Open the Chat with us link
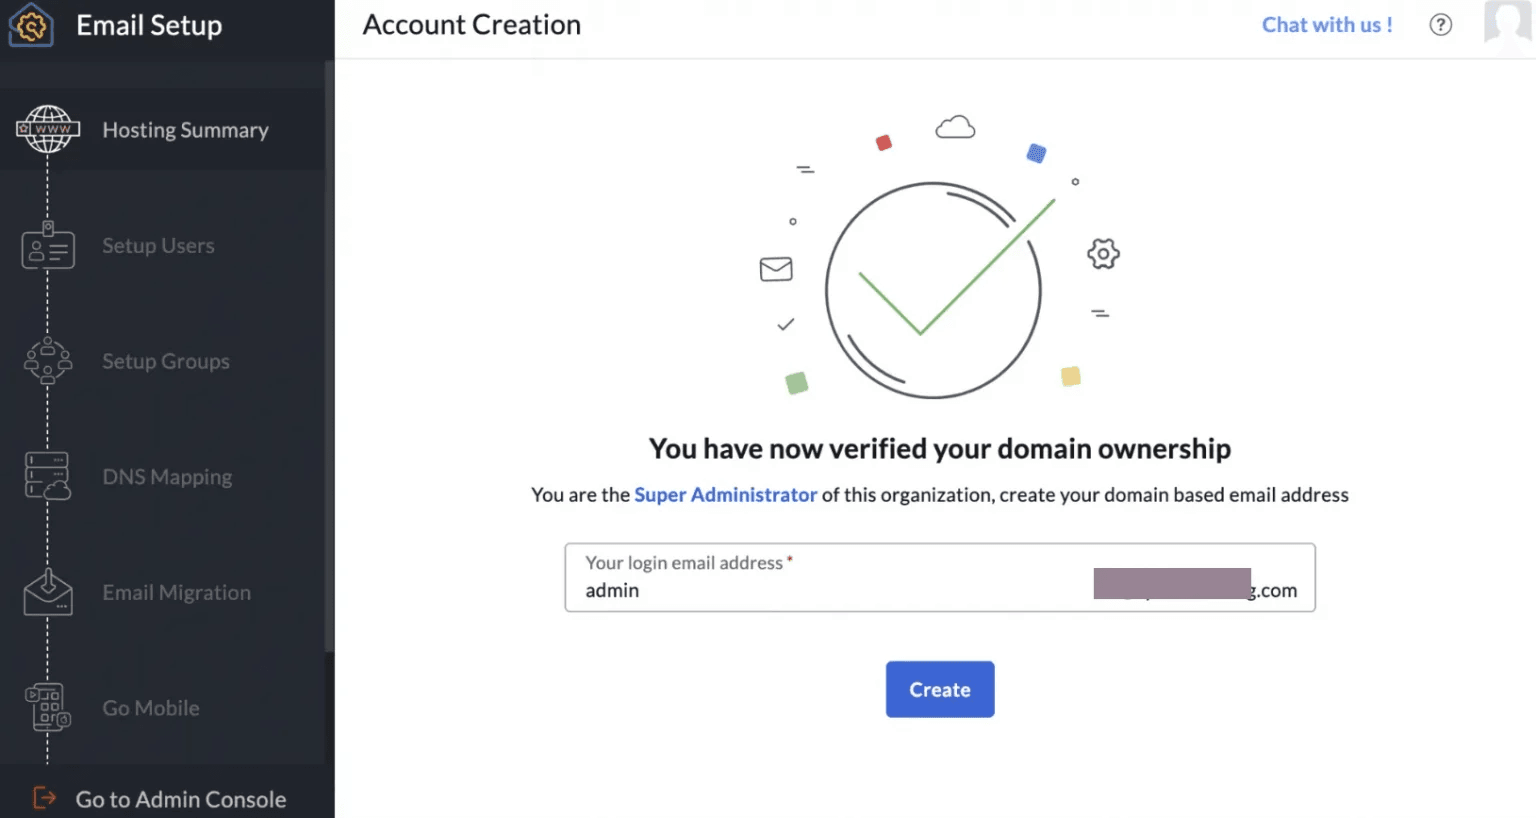 (1327, 25)
